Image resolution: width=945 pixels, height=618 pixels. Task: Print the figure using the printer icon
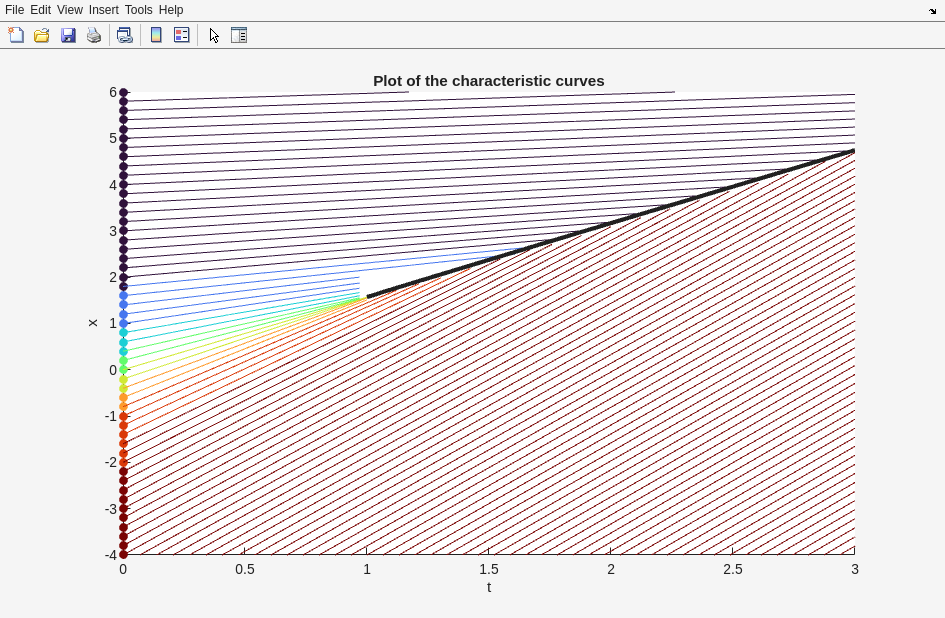[94, 35]
